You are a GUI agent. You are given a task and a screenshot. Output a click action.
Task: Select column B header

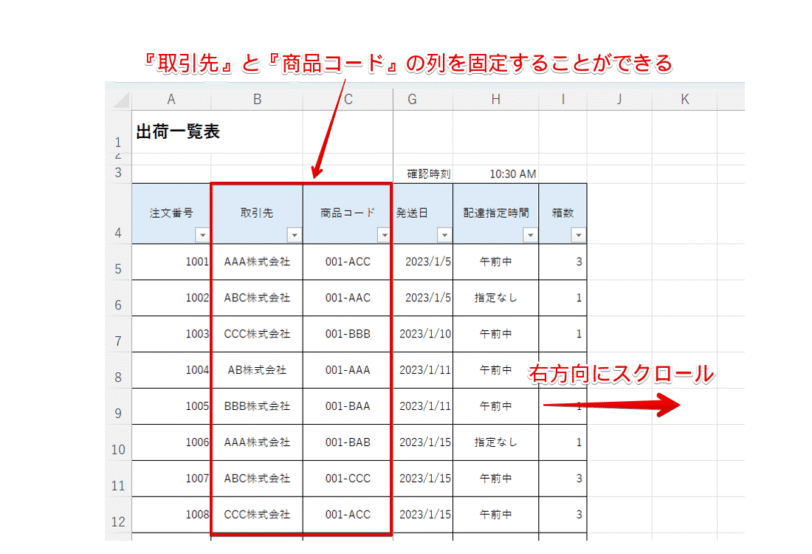tap(257, 99)
